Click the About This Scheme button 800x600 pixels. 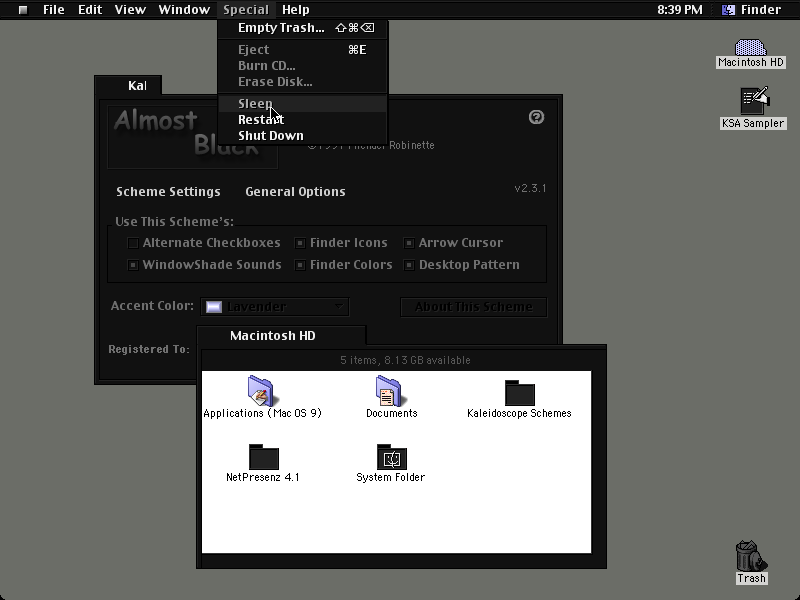pos(473,307)
